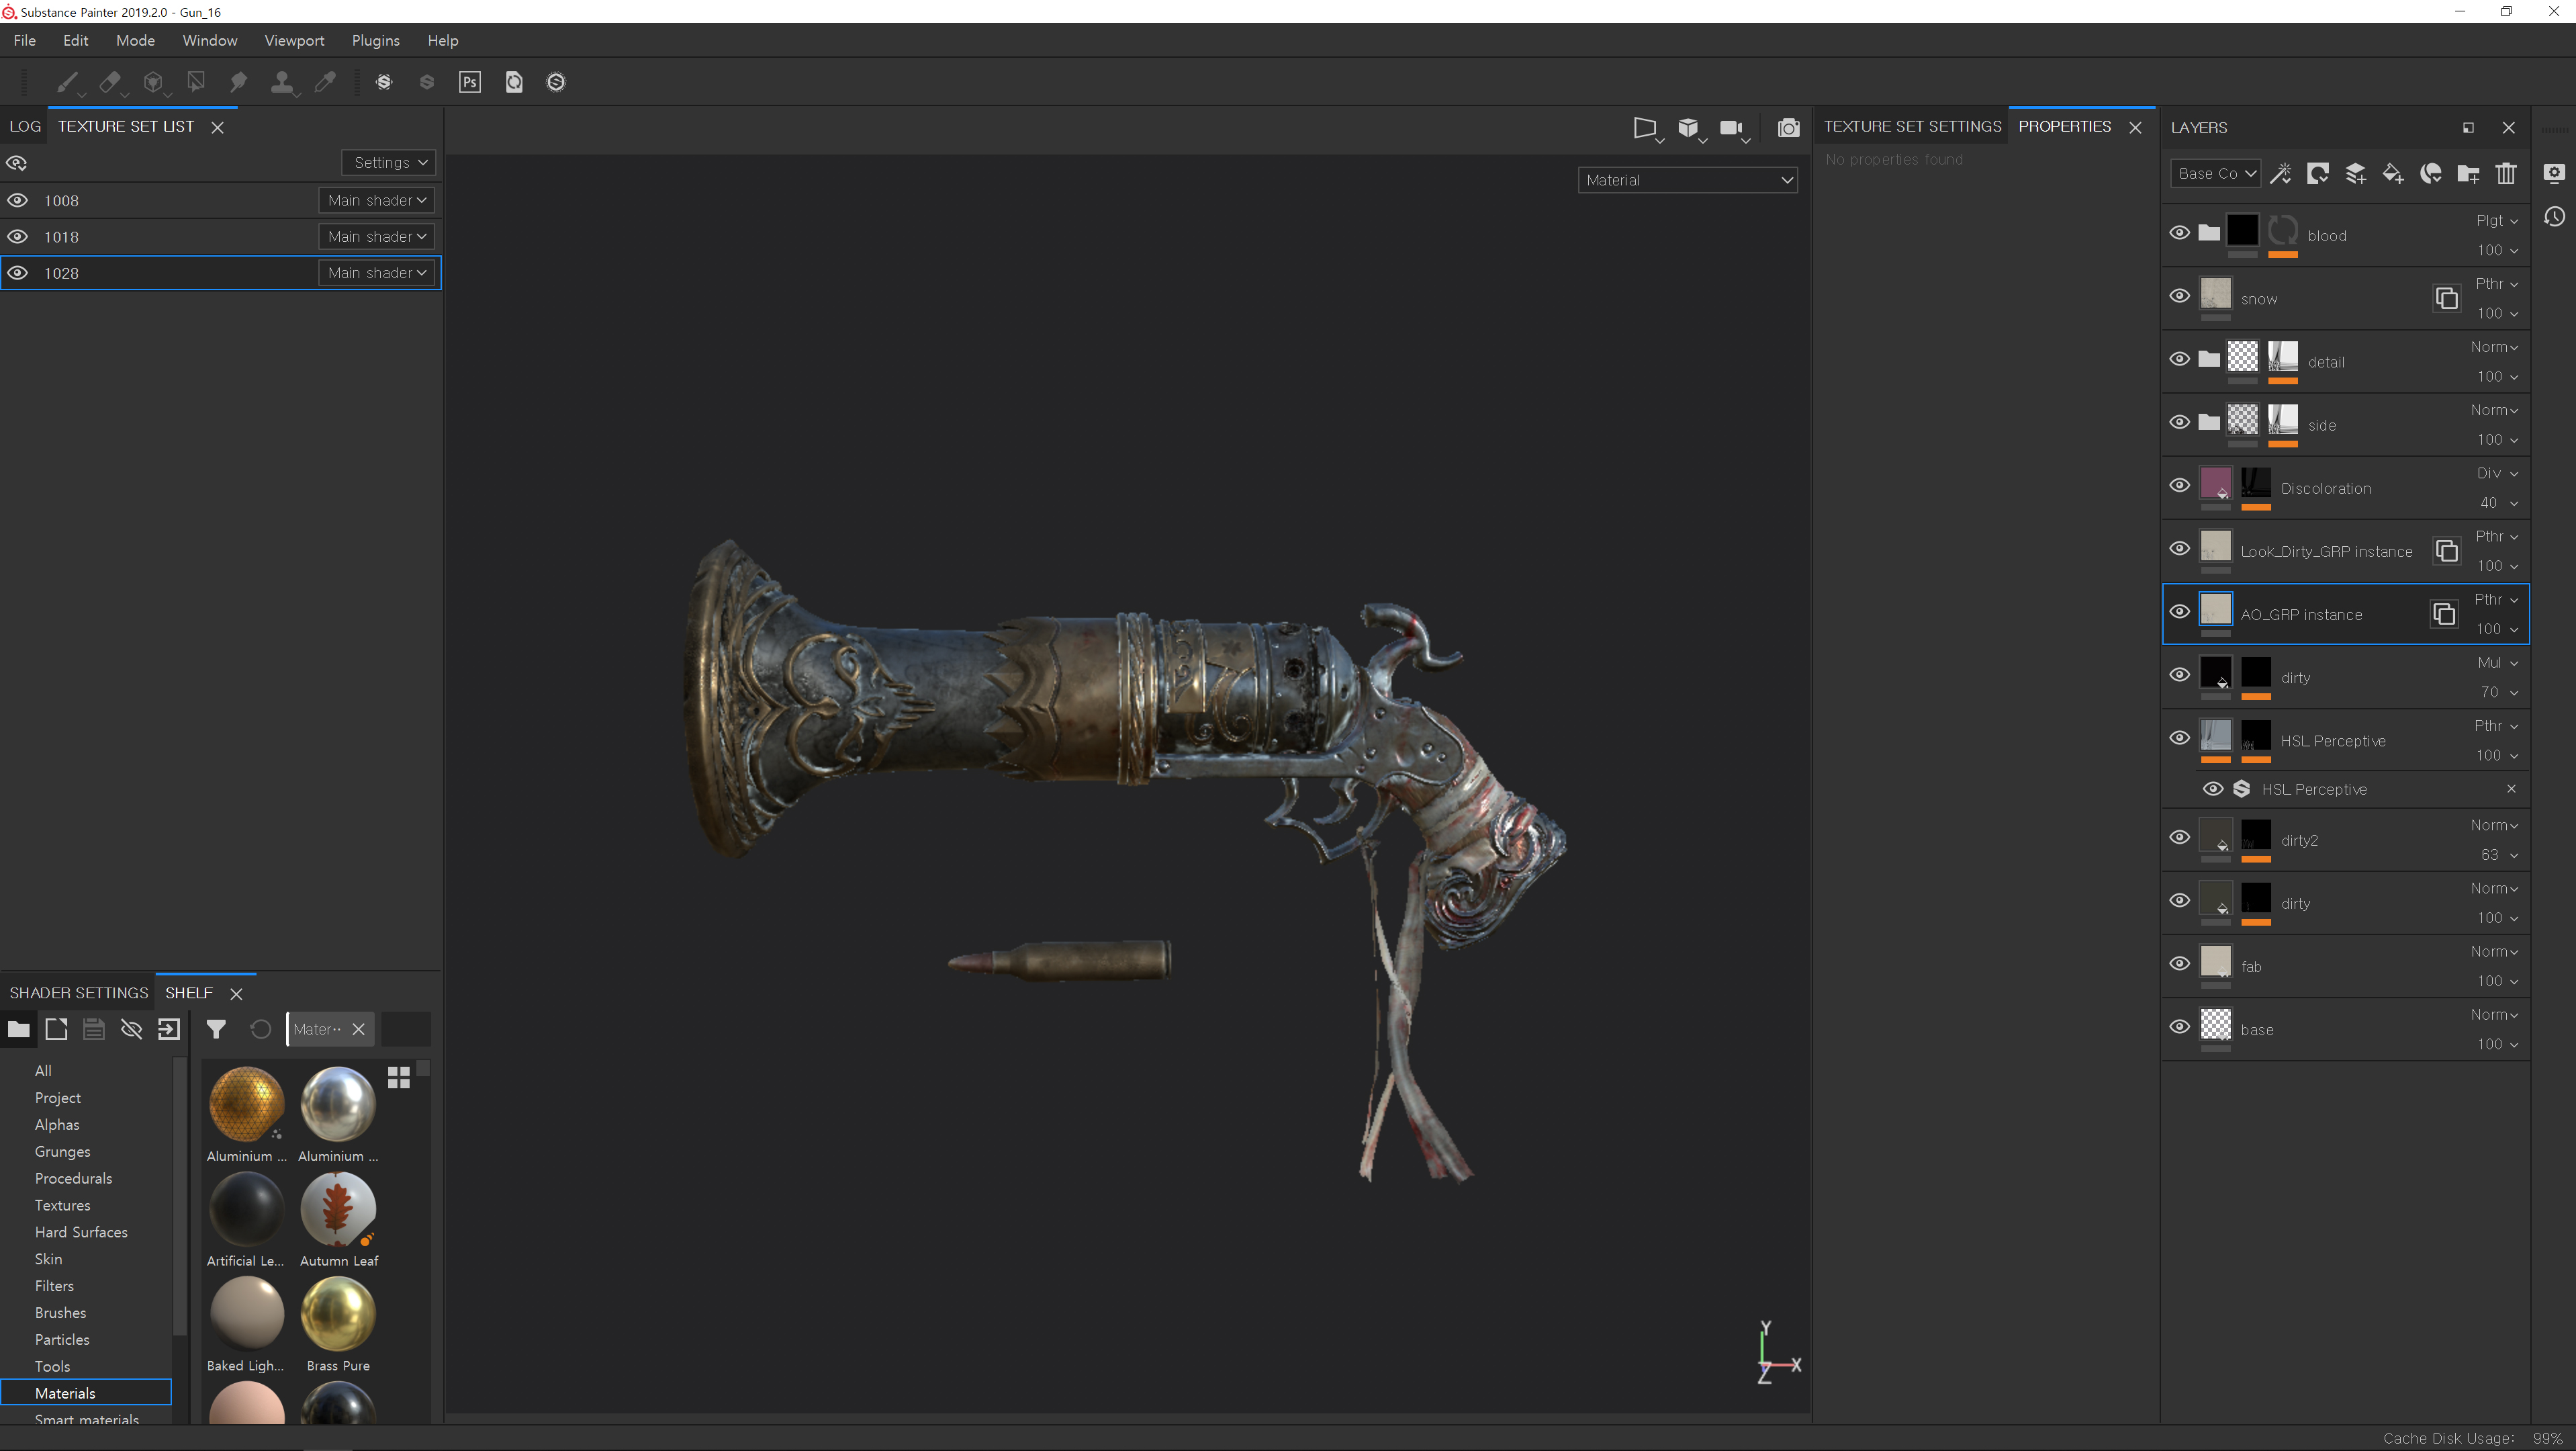
Task: Click the add folder layer icon
Action: (2468, 173)
